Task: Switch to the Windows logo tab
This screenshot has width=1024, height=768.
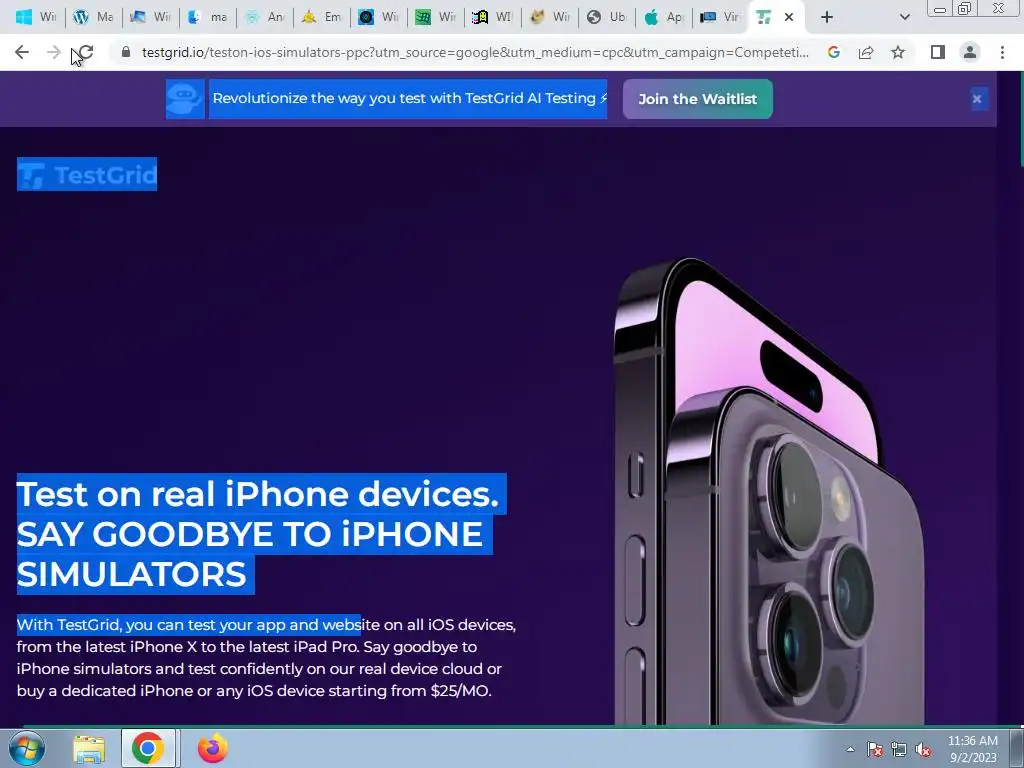Action: 36,18
